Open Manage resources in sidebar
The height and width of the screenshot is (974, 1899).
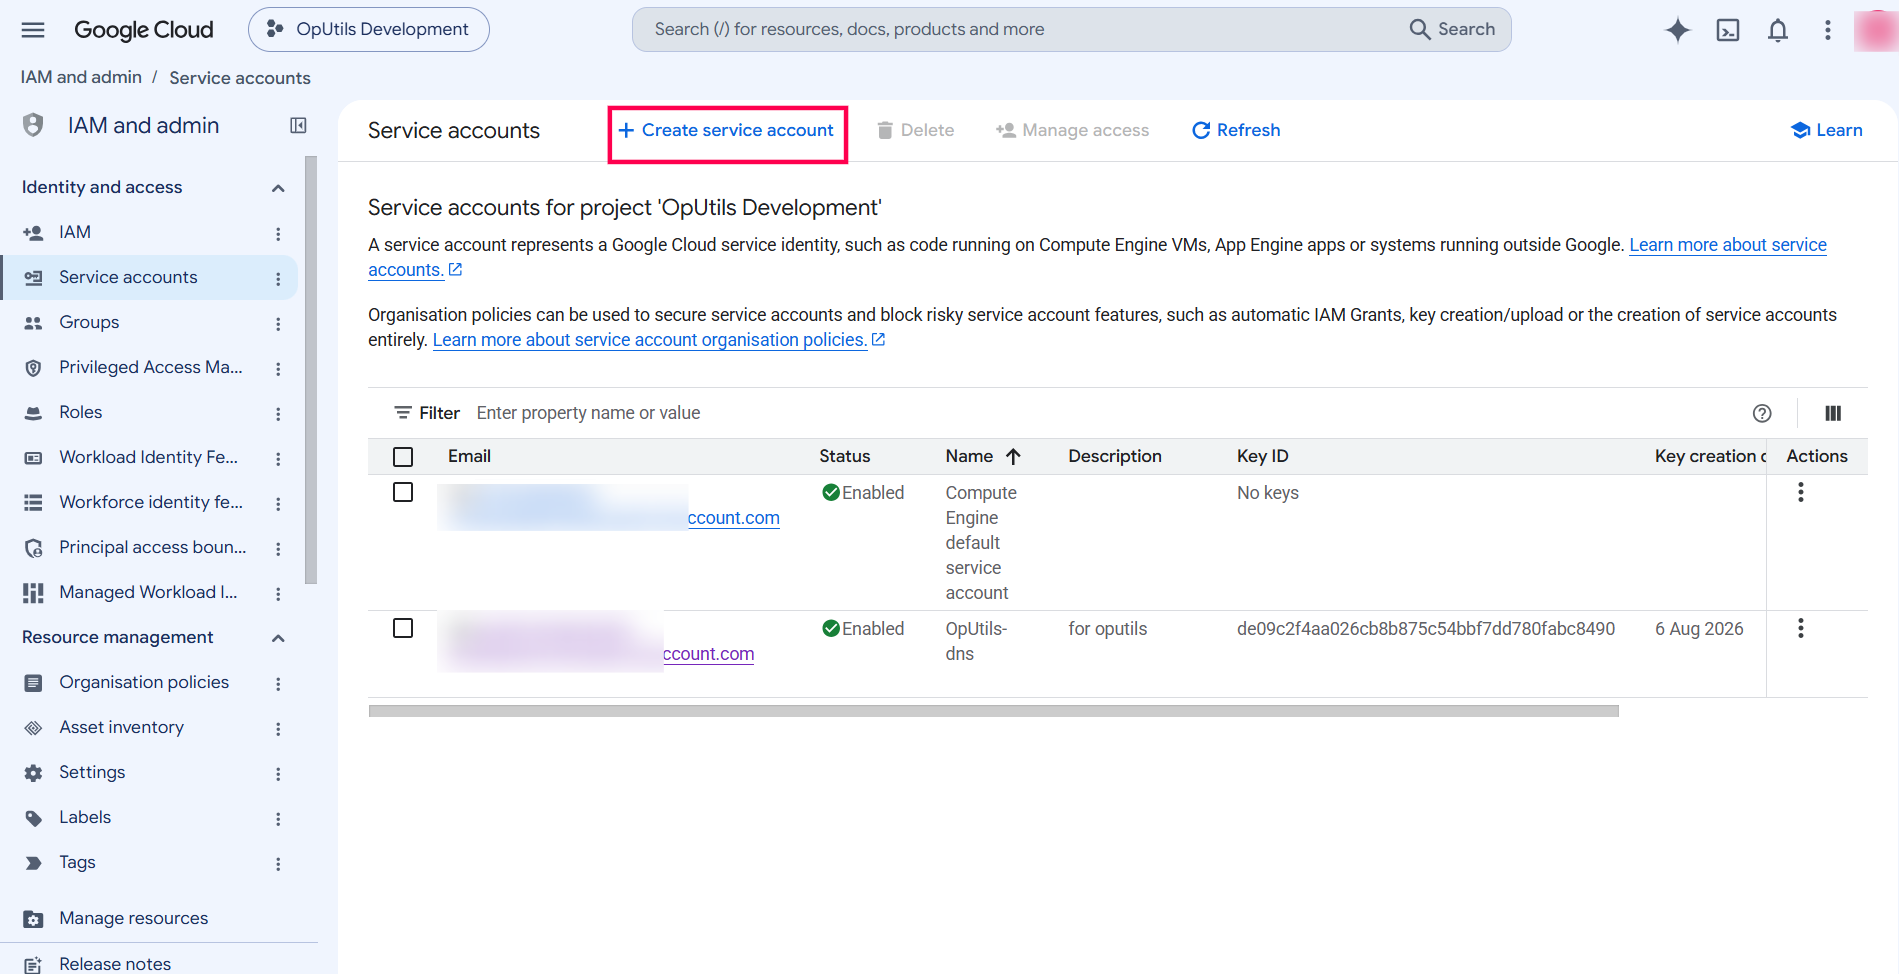click(x=133, y=918)
